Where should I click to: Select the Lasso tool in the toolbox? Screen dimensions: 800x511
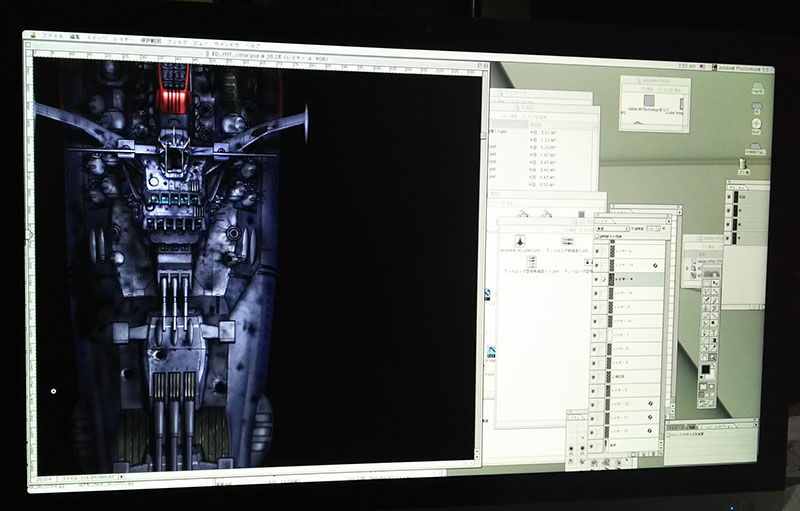click(707, 292)
